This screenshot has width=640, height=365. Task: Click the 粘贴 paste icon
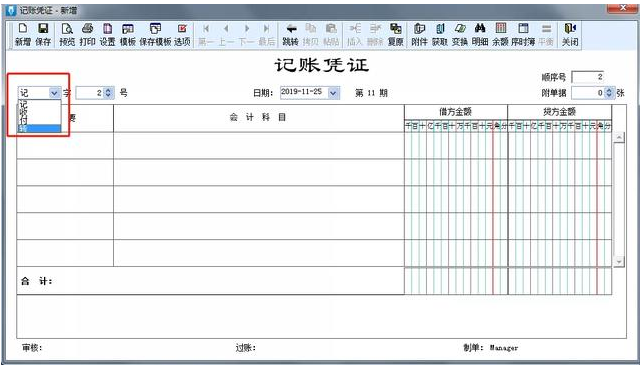pos(331,34)
